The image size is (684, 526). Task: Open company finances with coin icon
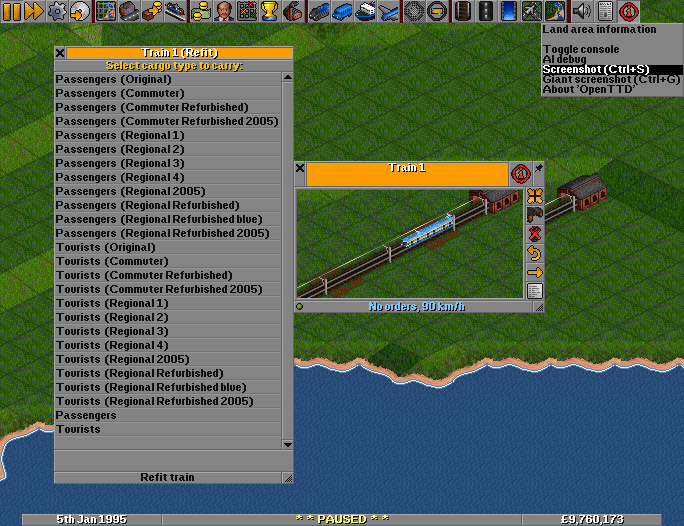201,11
